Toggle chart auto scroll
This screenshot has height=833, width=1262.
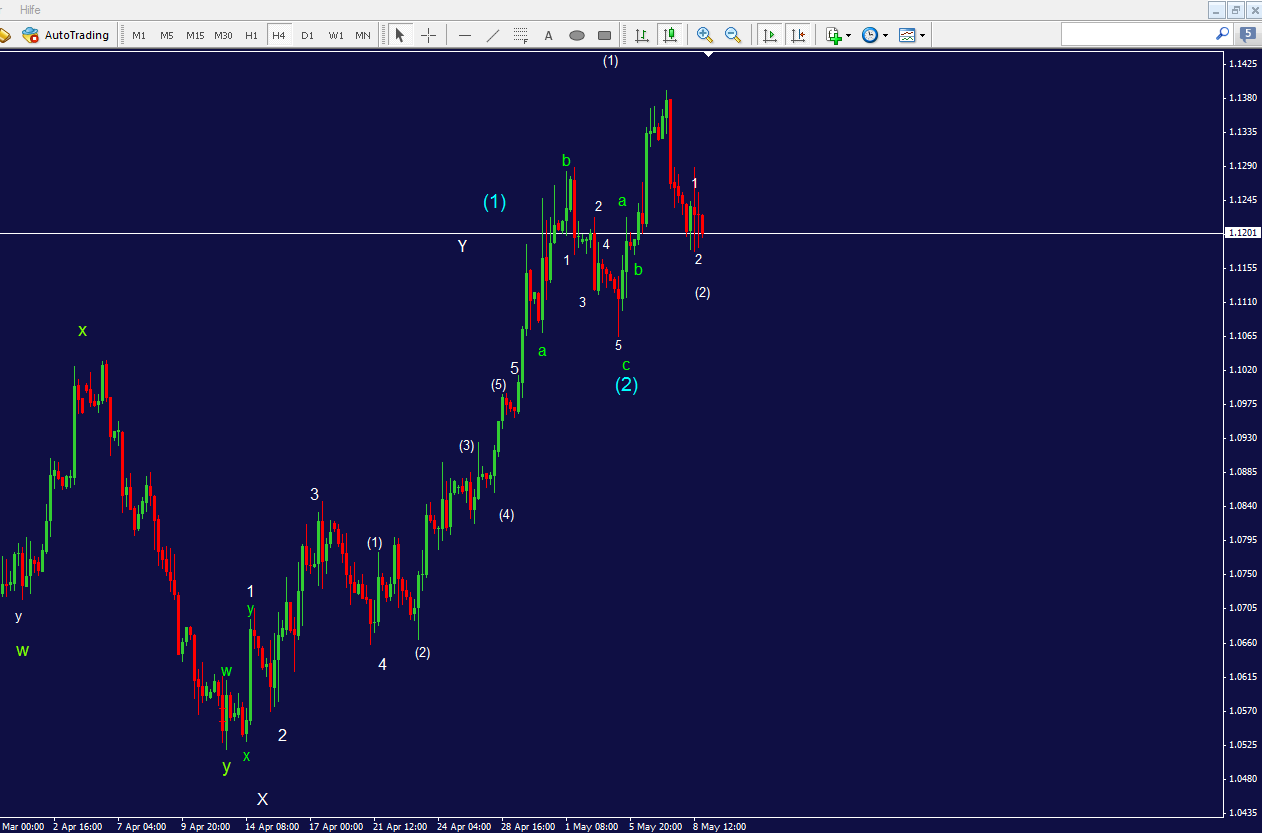point(770,35)
